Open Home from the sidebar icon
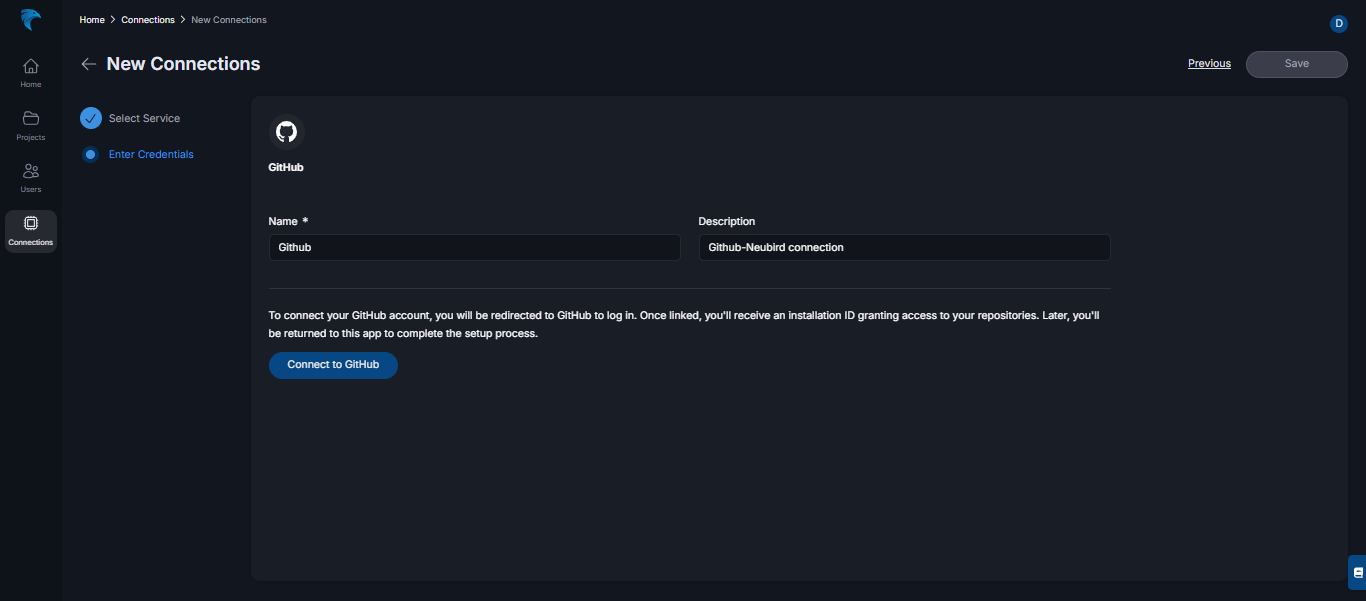The width and height of the screenshot is (1366, 601). [31, 66]
